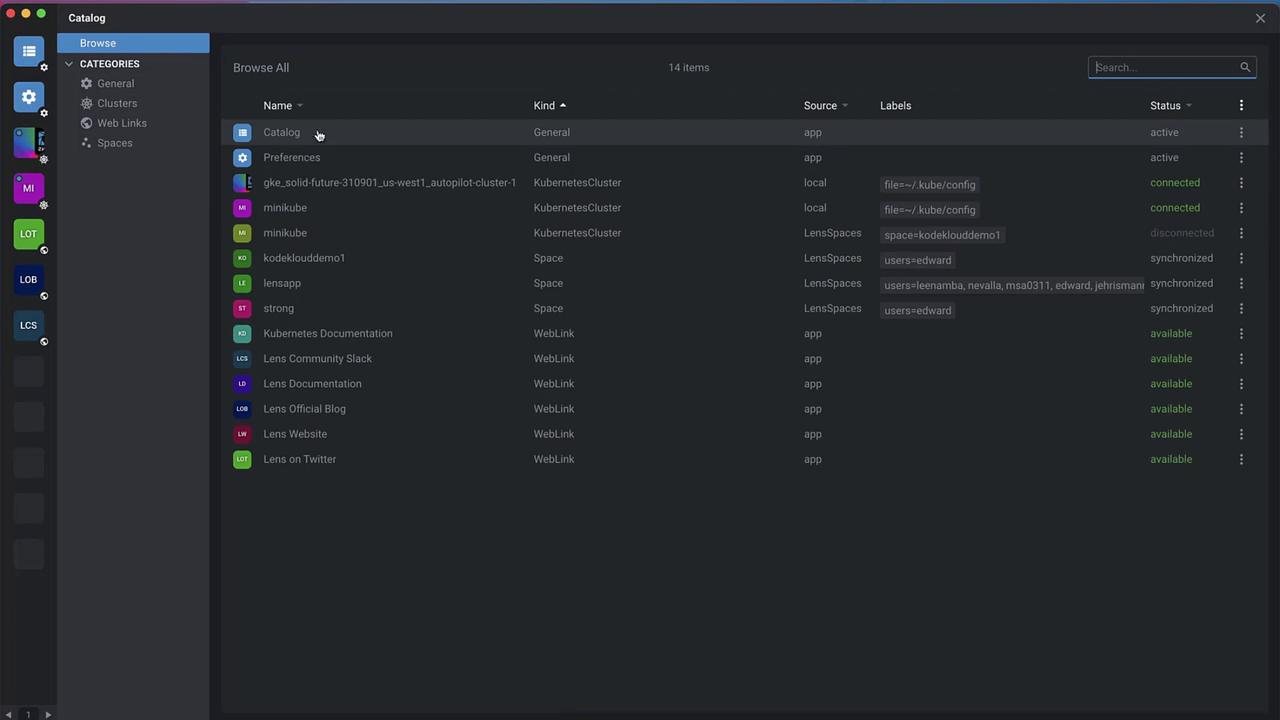
Task: Click the Lens on Twitter row icon
Action: coord(242,459)
